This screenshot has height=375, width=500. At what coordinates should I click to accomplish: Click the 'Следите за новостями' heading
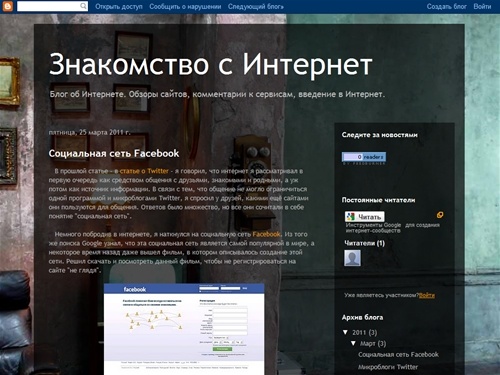tap(380, 135)
